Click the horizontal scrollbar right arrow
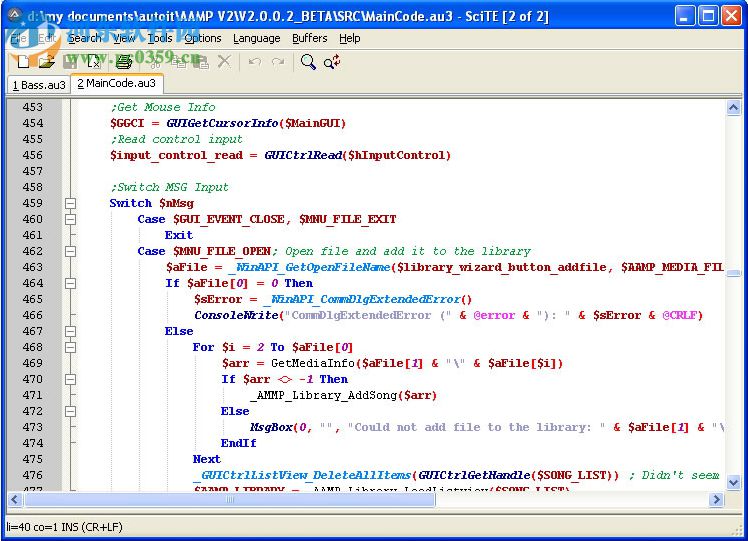Image resolution: width=748 pixels, height=541 pixels. [x=717, y=499]
